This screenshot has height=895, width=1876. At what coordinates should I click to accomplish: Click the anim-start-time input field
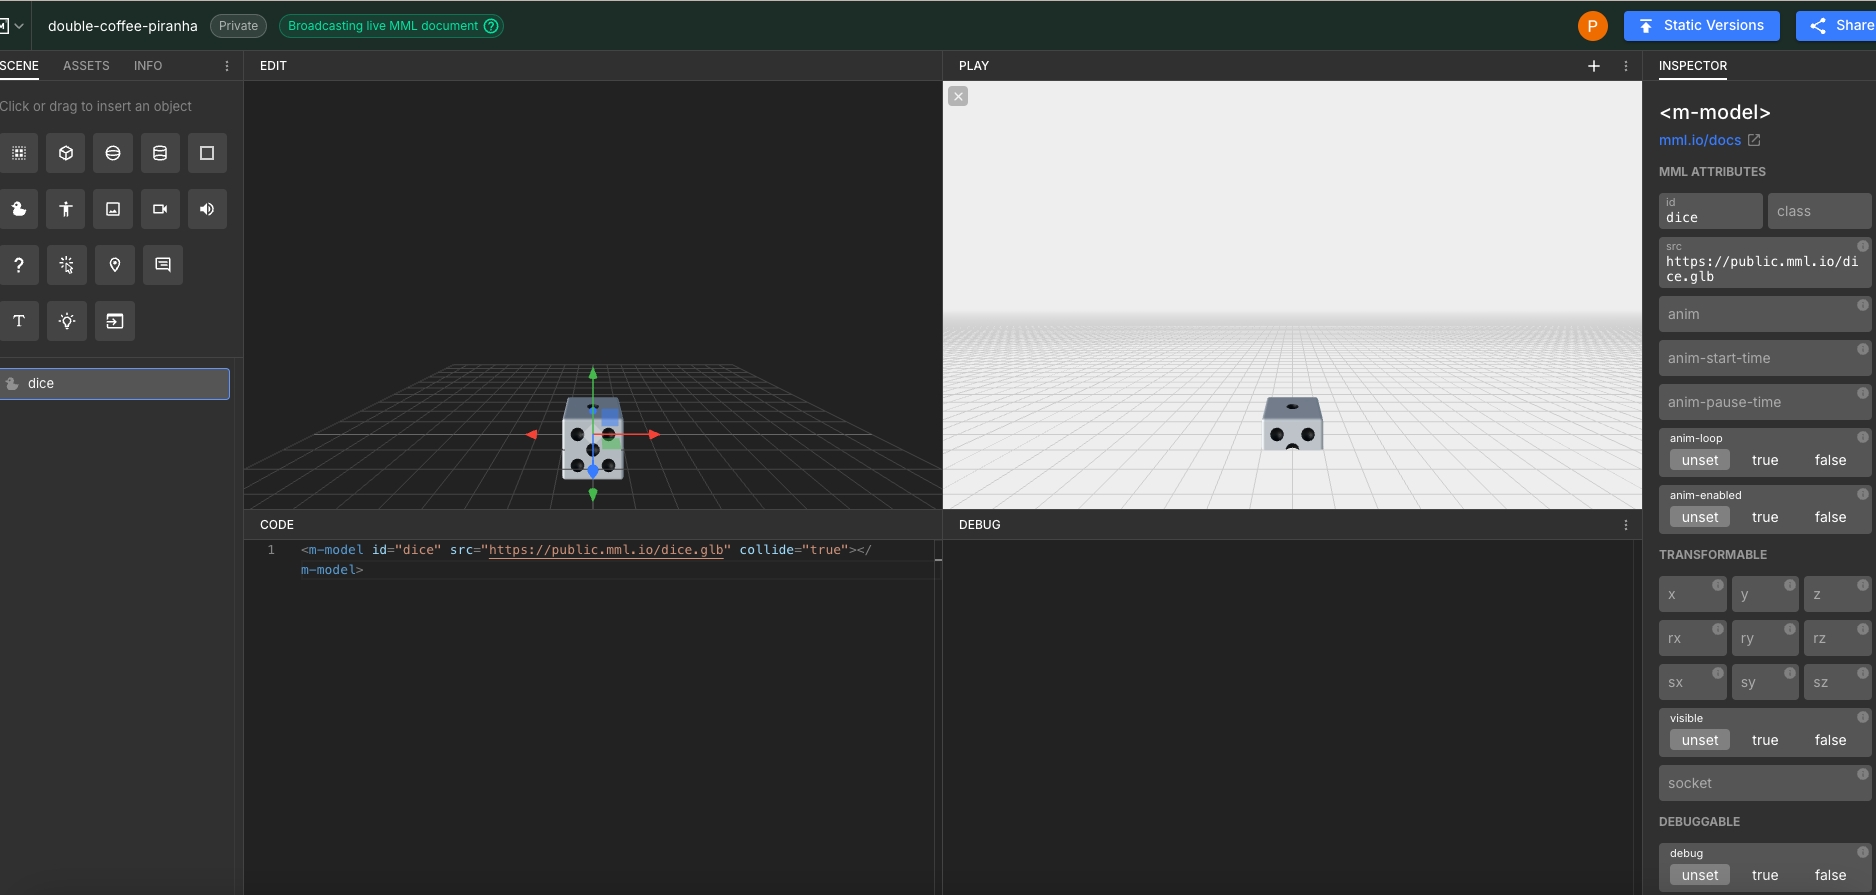point(1757,358)
